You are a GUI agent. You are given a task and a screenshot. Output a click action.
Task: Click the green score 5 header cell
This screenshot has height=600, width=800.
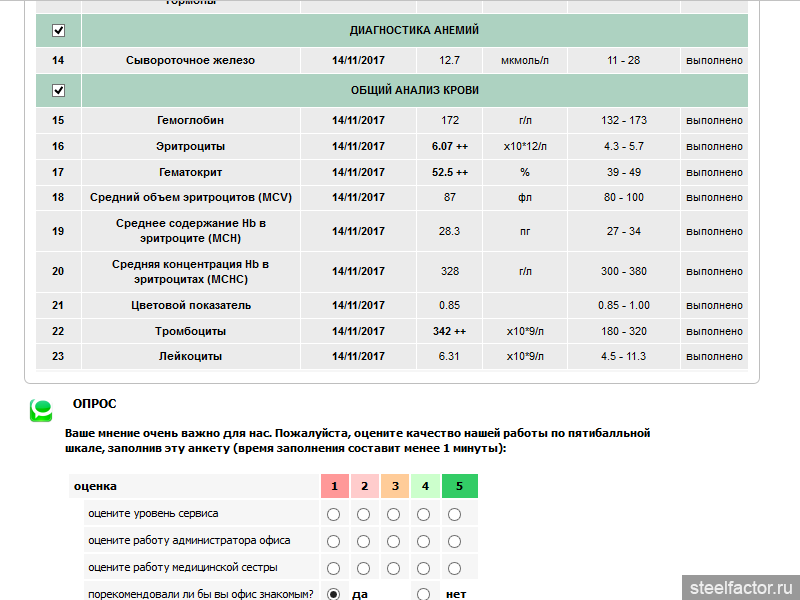point(460,486)
